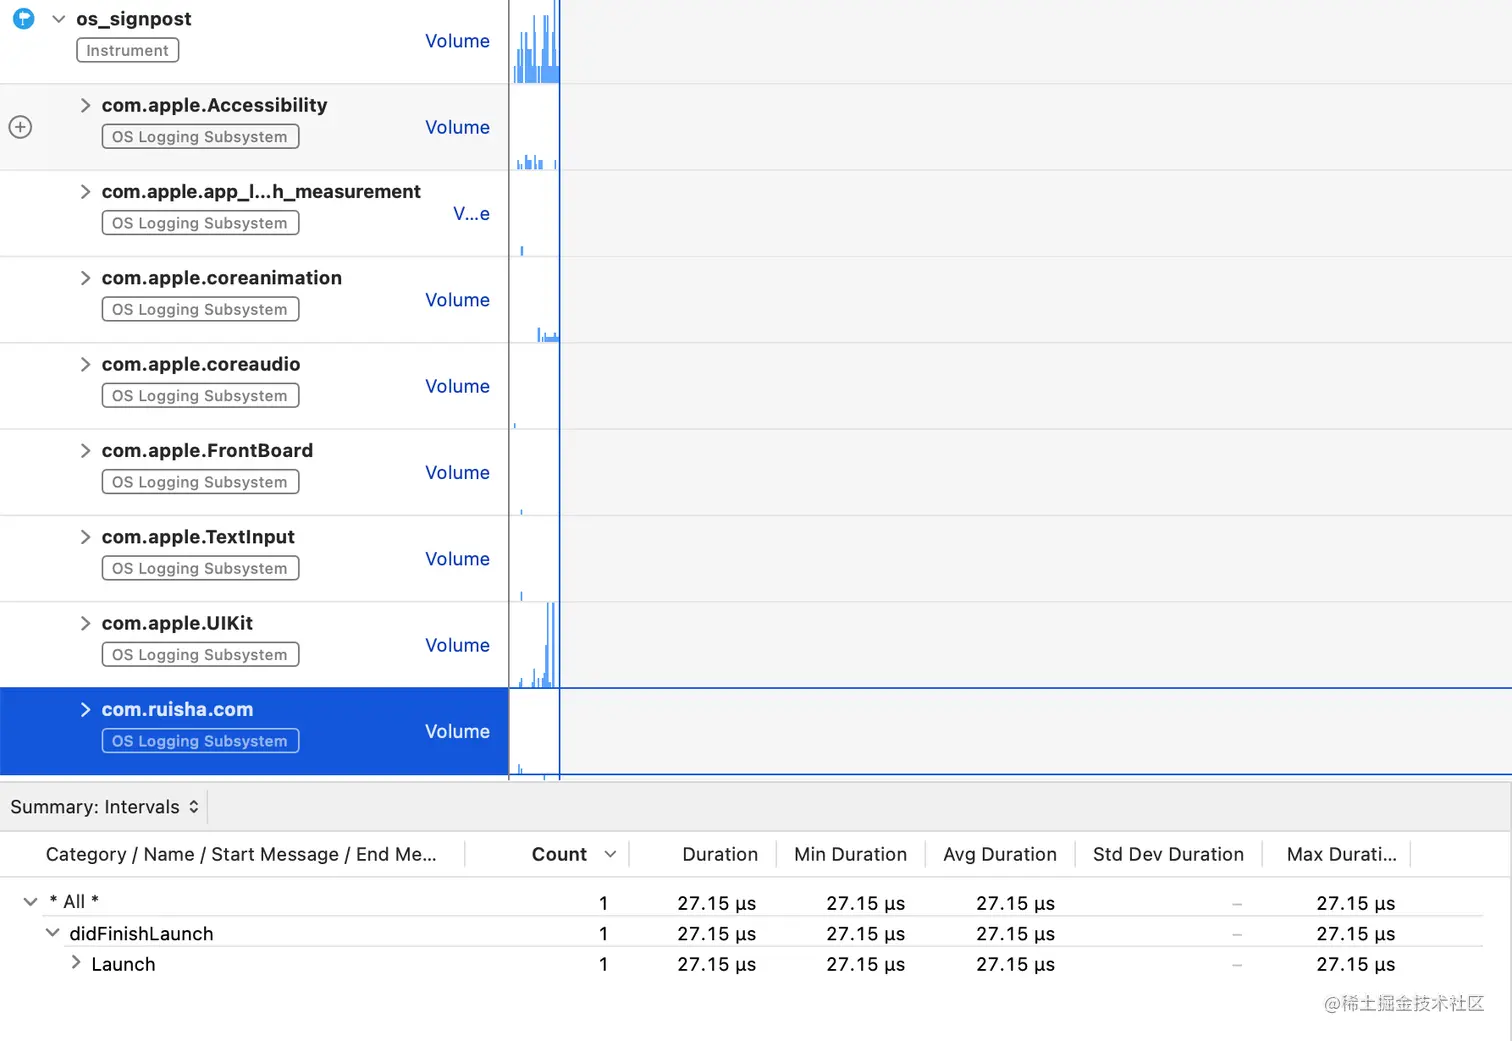The image size is (1512, 1041).
Task: Open Volume selector for com.apple.FrontBoard
Action: pos(457,472)
